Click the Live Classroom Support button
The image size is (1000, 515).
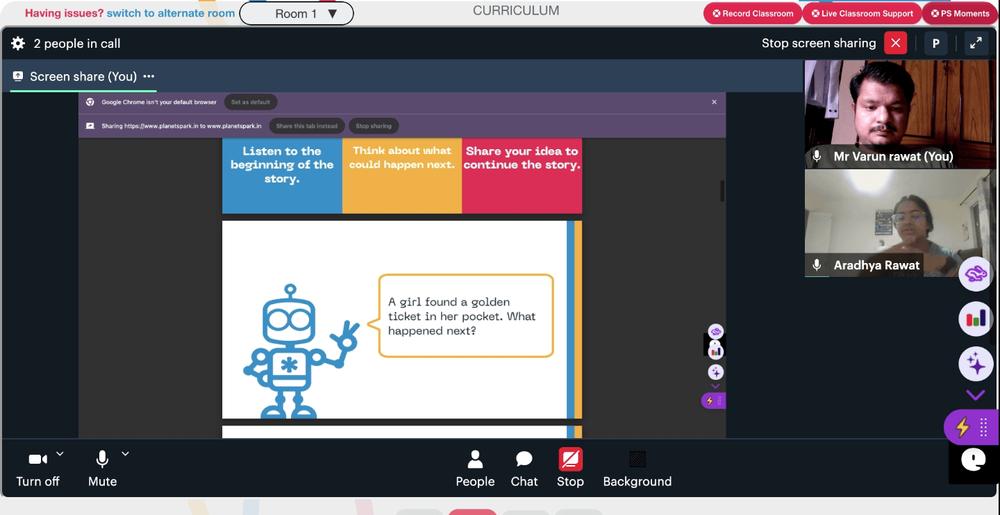click(x=862, y=13)
